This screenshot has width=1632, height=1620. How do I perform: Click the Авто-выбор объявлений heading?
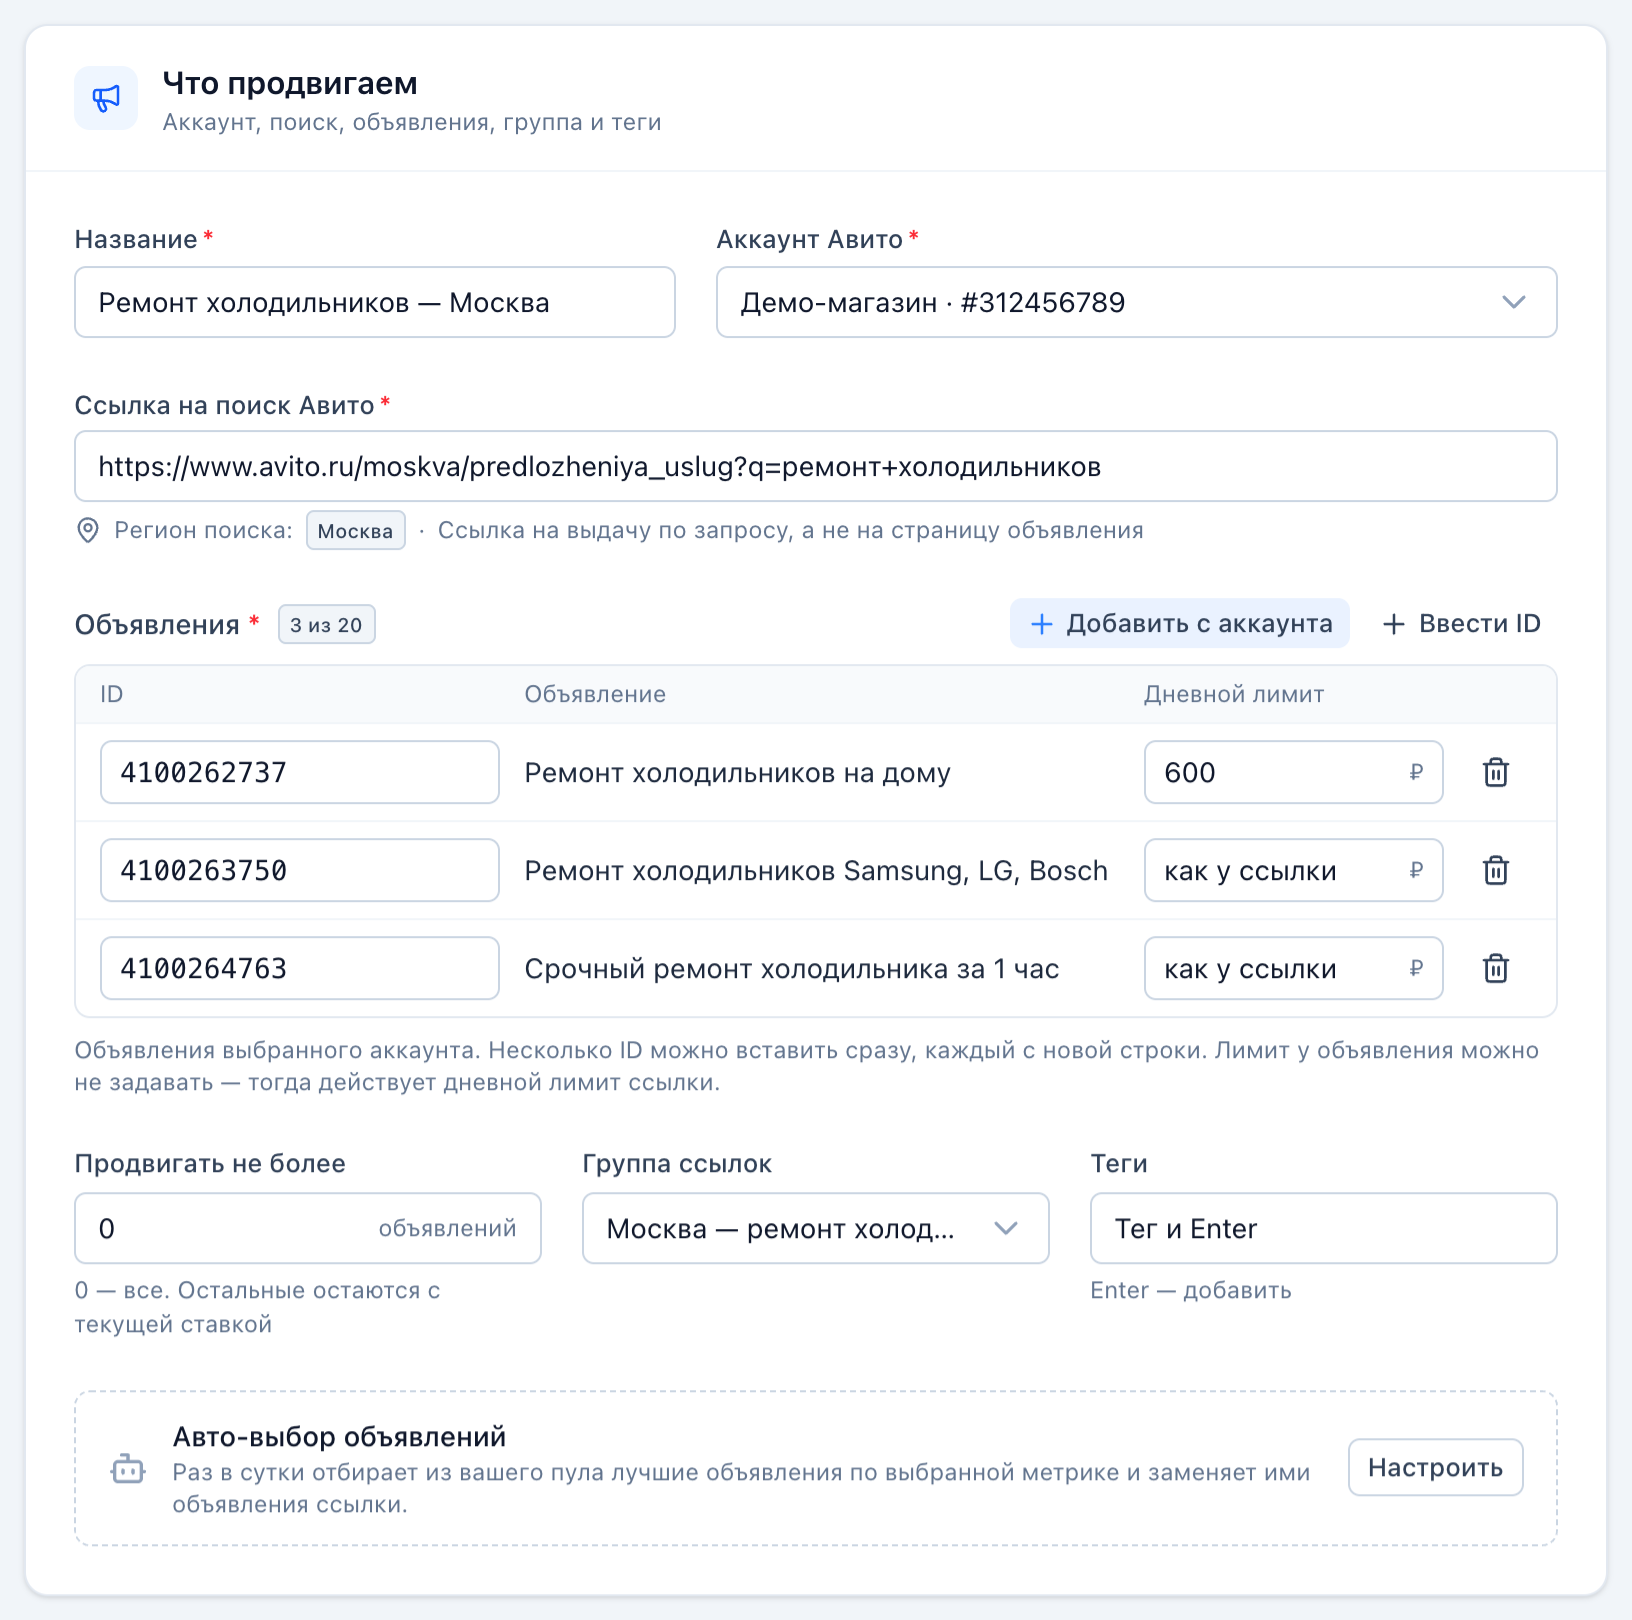(x=339, y=1437)
